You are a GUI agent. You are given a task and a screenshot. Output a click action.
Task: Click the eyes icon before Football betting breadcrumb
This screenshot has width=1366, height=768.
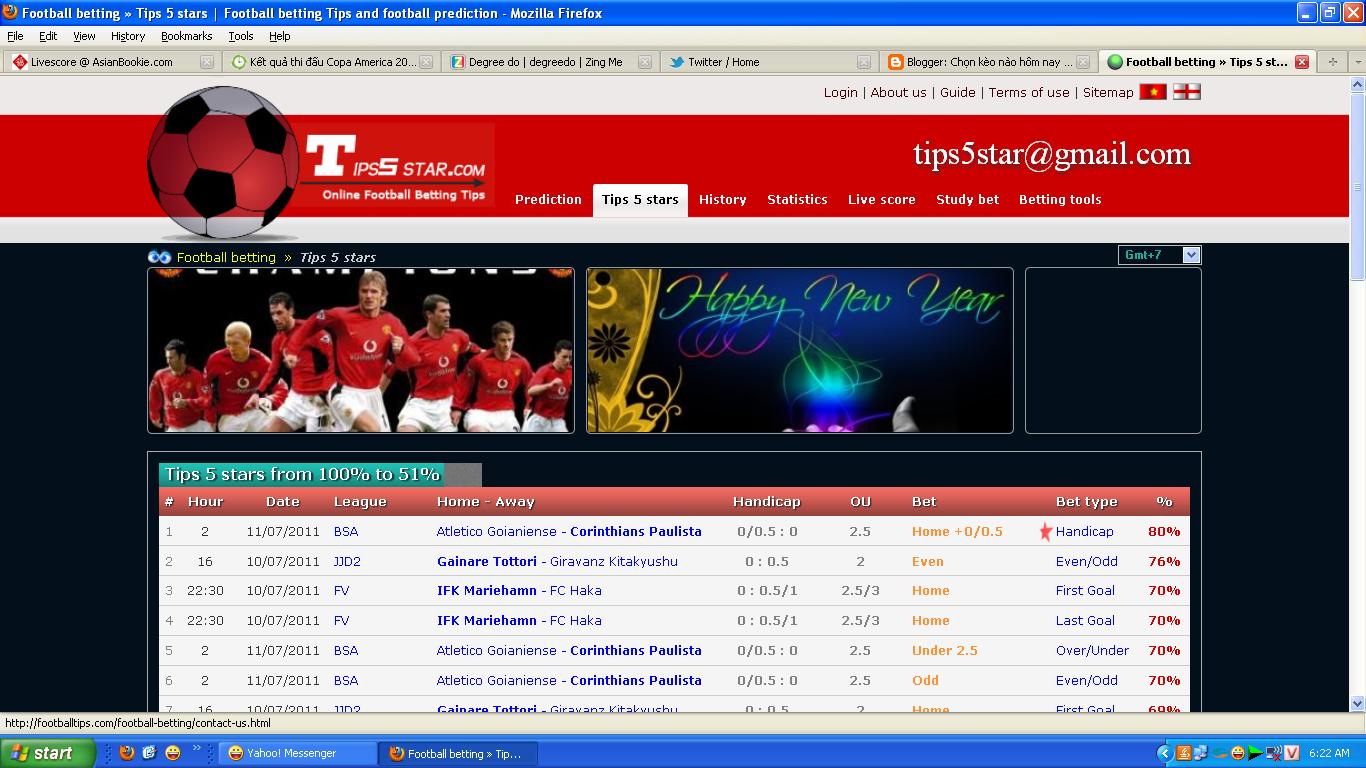(159, 257)
